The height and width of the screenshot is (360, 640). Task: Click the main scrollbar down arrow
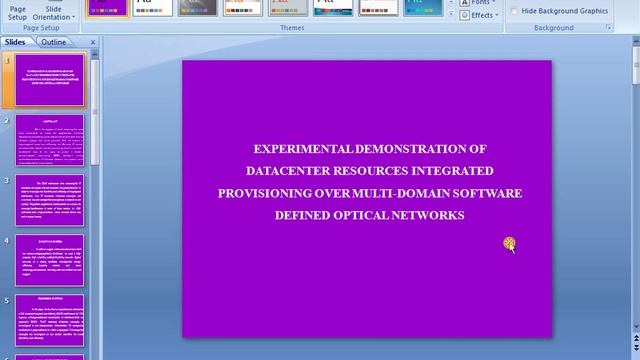click(x=636, y=327)
